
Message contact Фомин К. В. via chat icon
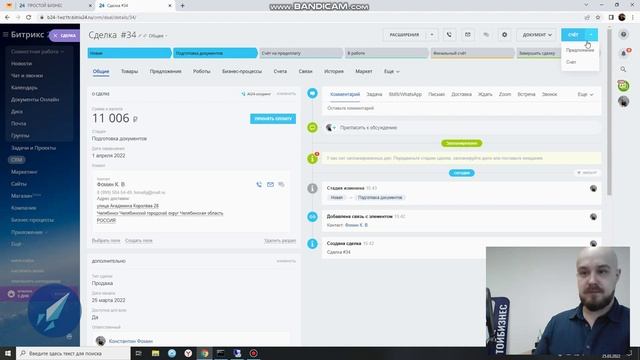[x=281, y=184]
